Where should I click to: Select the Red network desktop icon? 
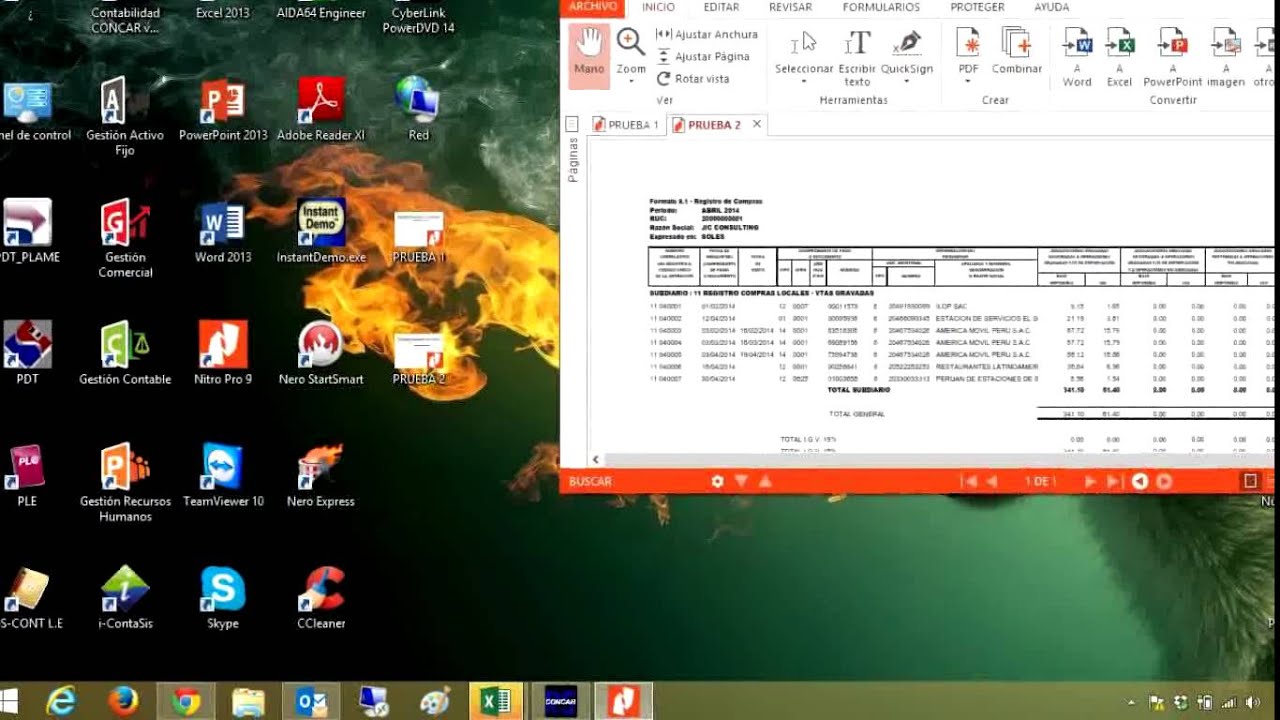[418, 110]
